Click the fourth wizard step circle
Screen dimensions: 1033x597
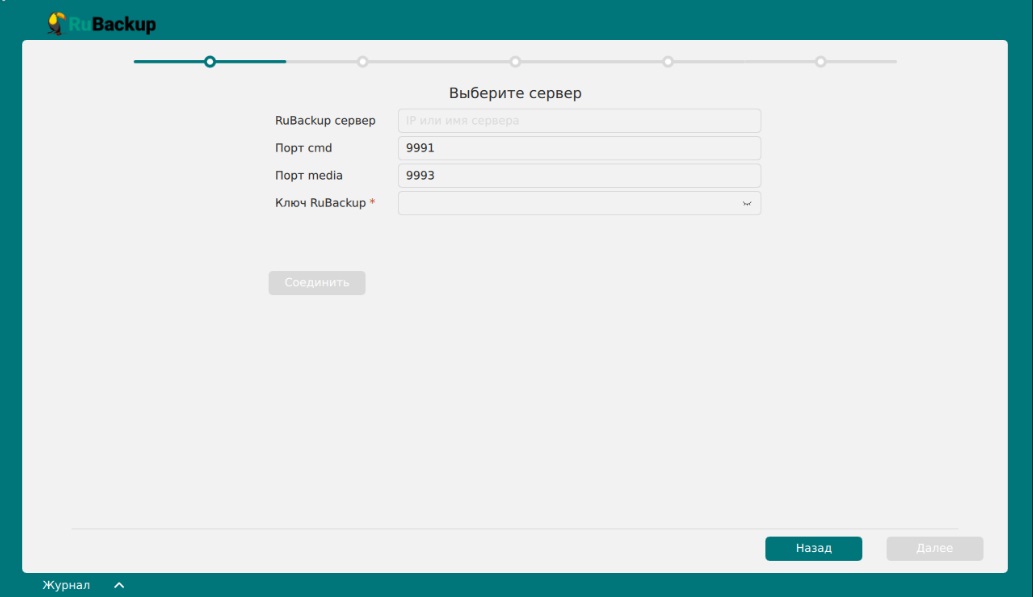point(667,62)
